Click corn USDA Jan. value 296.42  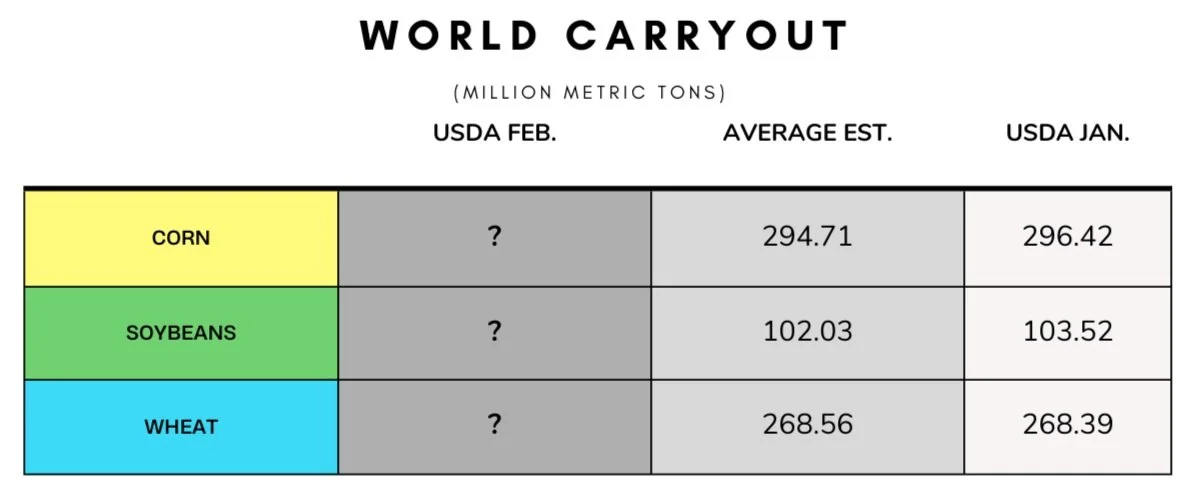(1068, 237)
